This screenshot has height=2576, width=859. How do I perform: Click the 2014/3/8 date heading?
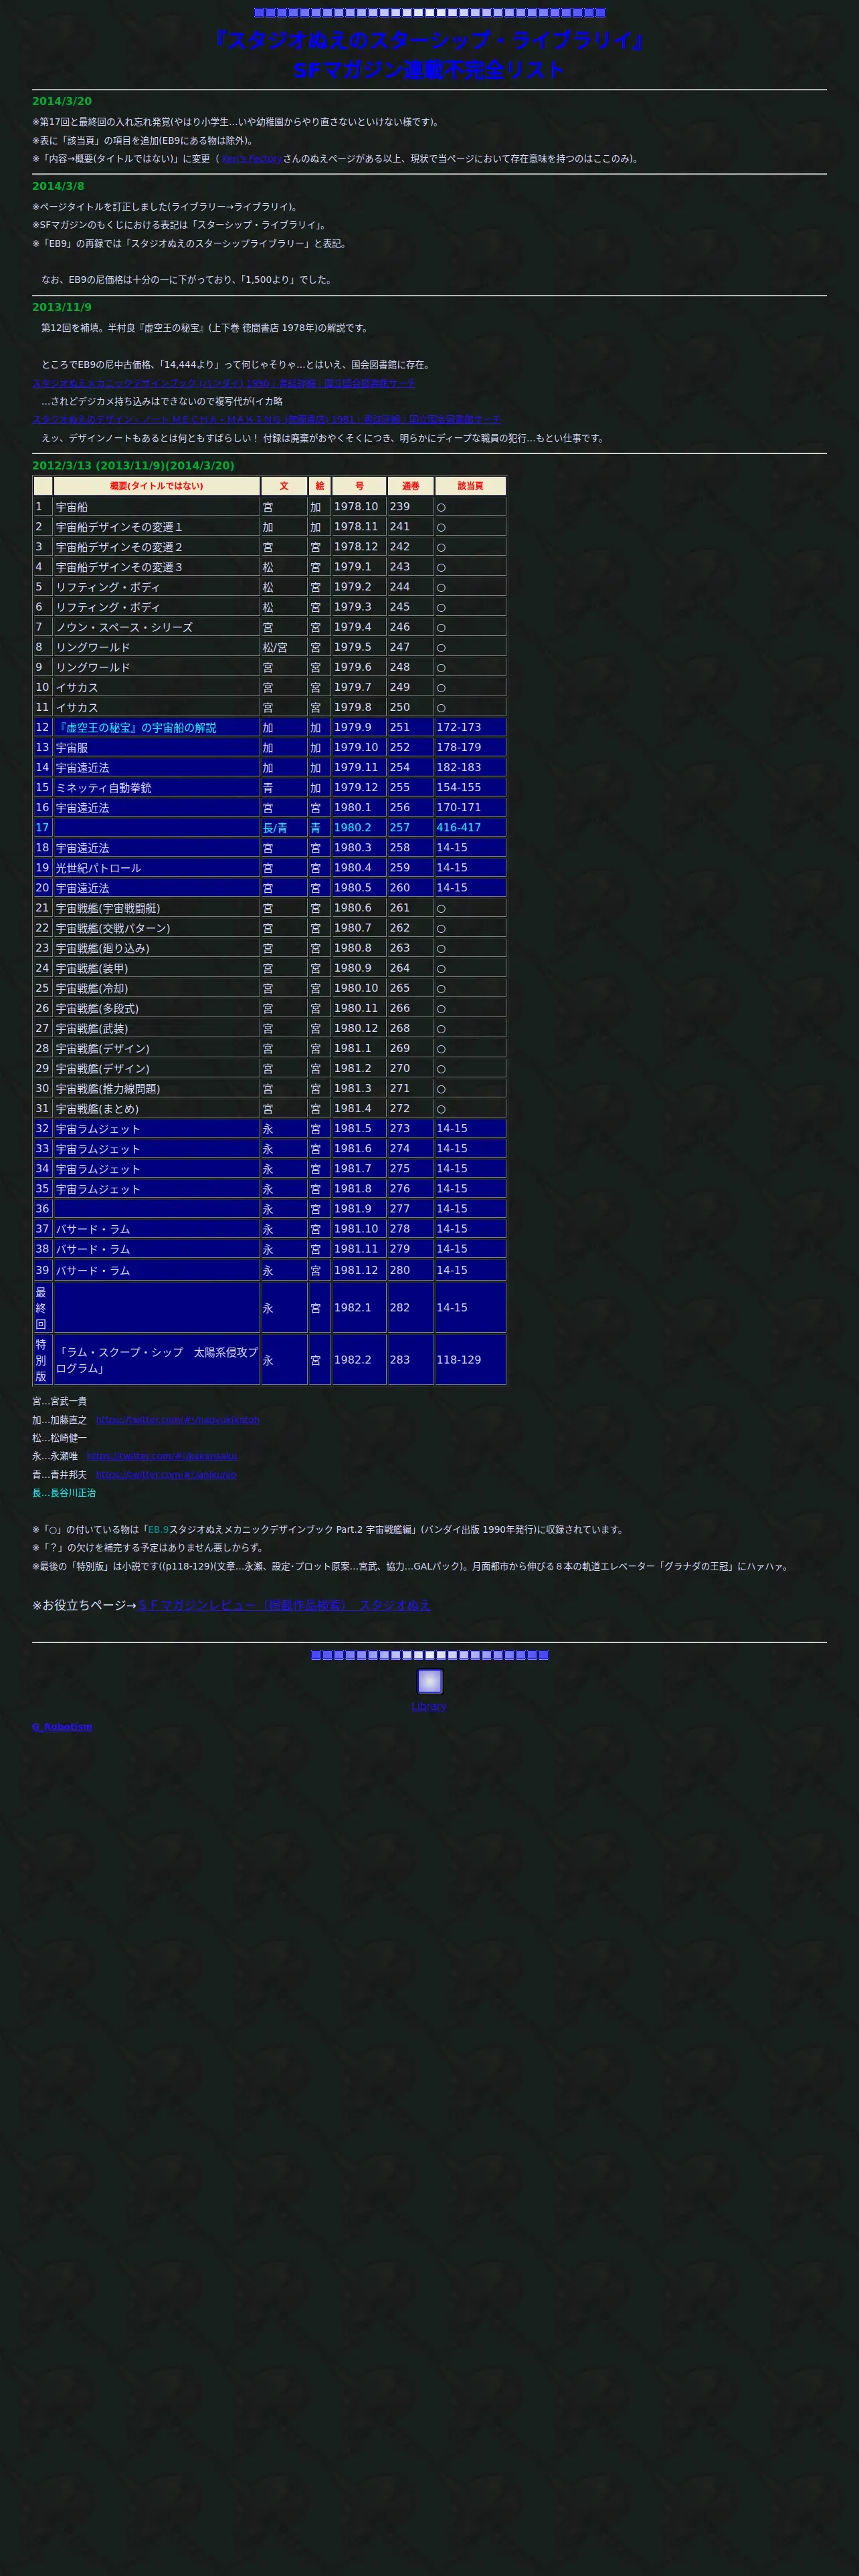coord(58,186)
